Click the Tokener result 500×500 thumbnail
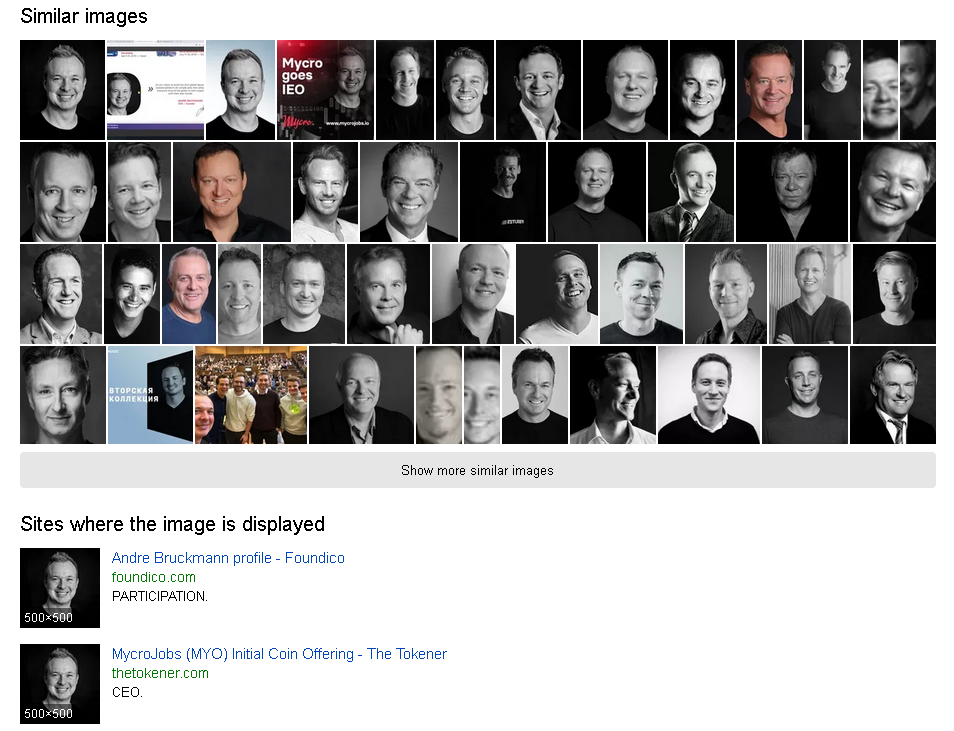The width and height of the screenshot is (954, 731). (x=60, y=684)
